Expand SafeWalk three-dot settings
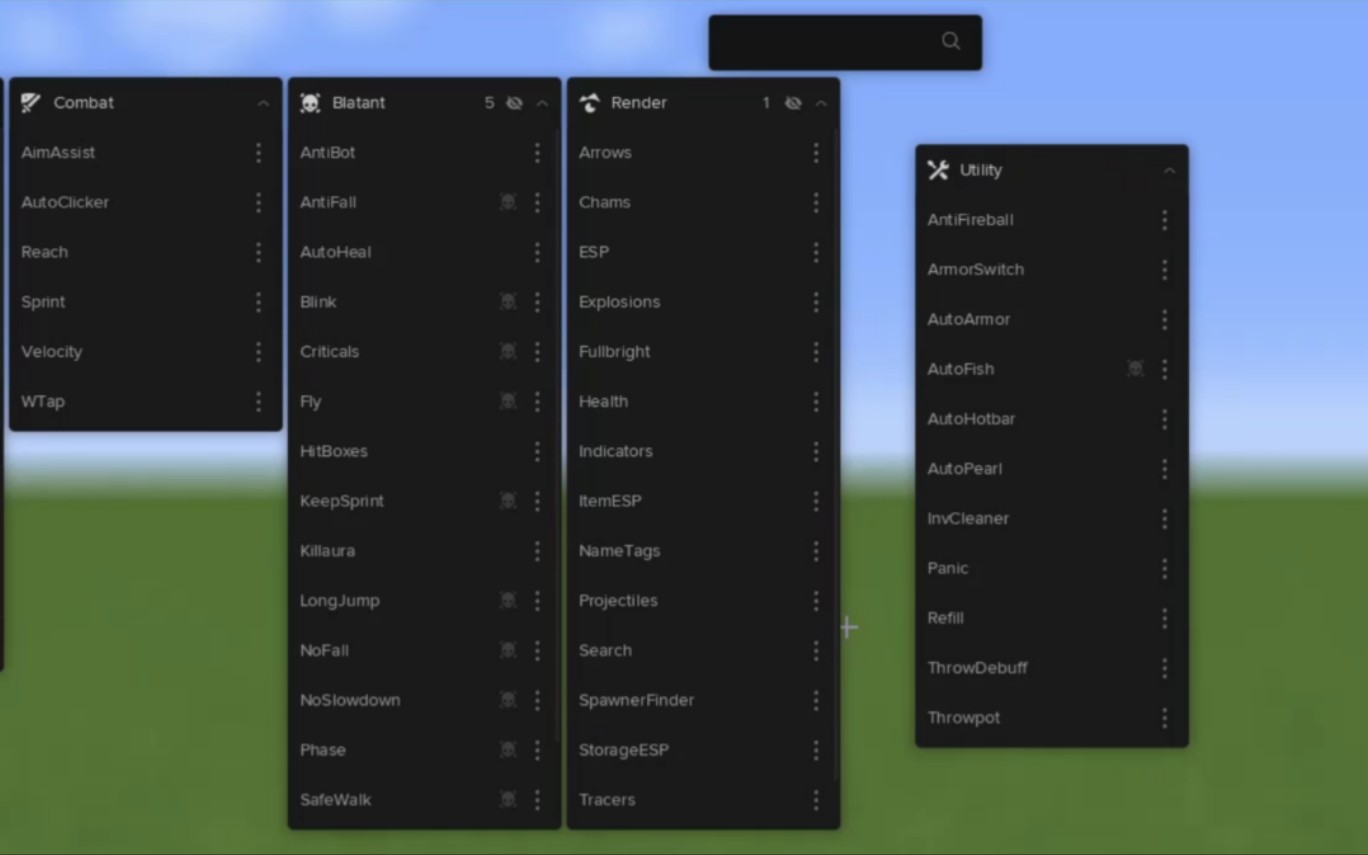Screen dimensions: 1368x855 (x=537, y=799)
